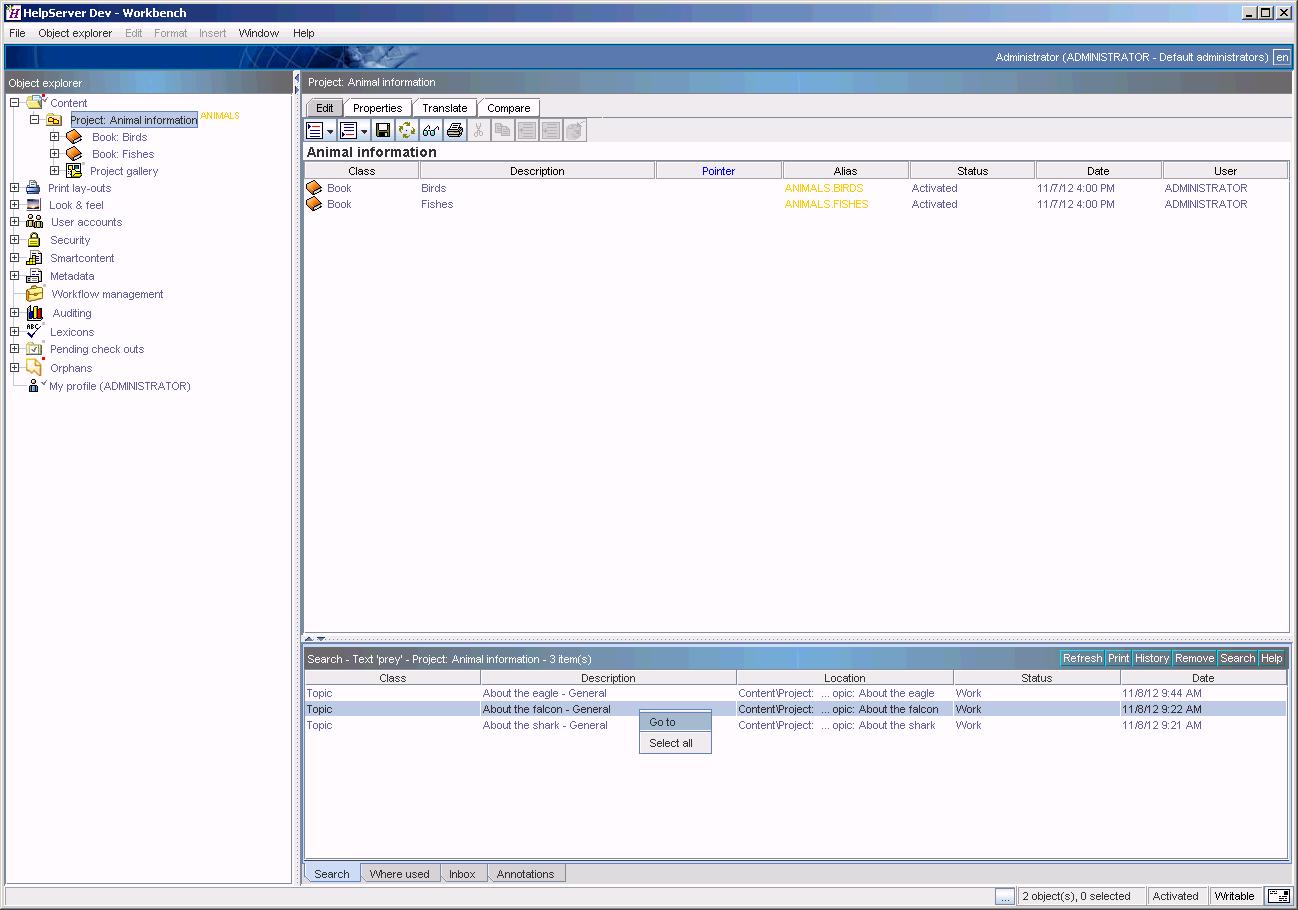Click the Book: Birds orange book icon
The width and height of the screenshot is (1298, 910).
(74, 137)
